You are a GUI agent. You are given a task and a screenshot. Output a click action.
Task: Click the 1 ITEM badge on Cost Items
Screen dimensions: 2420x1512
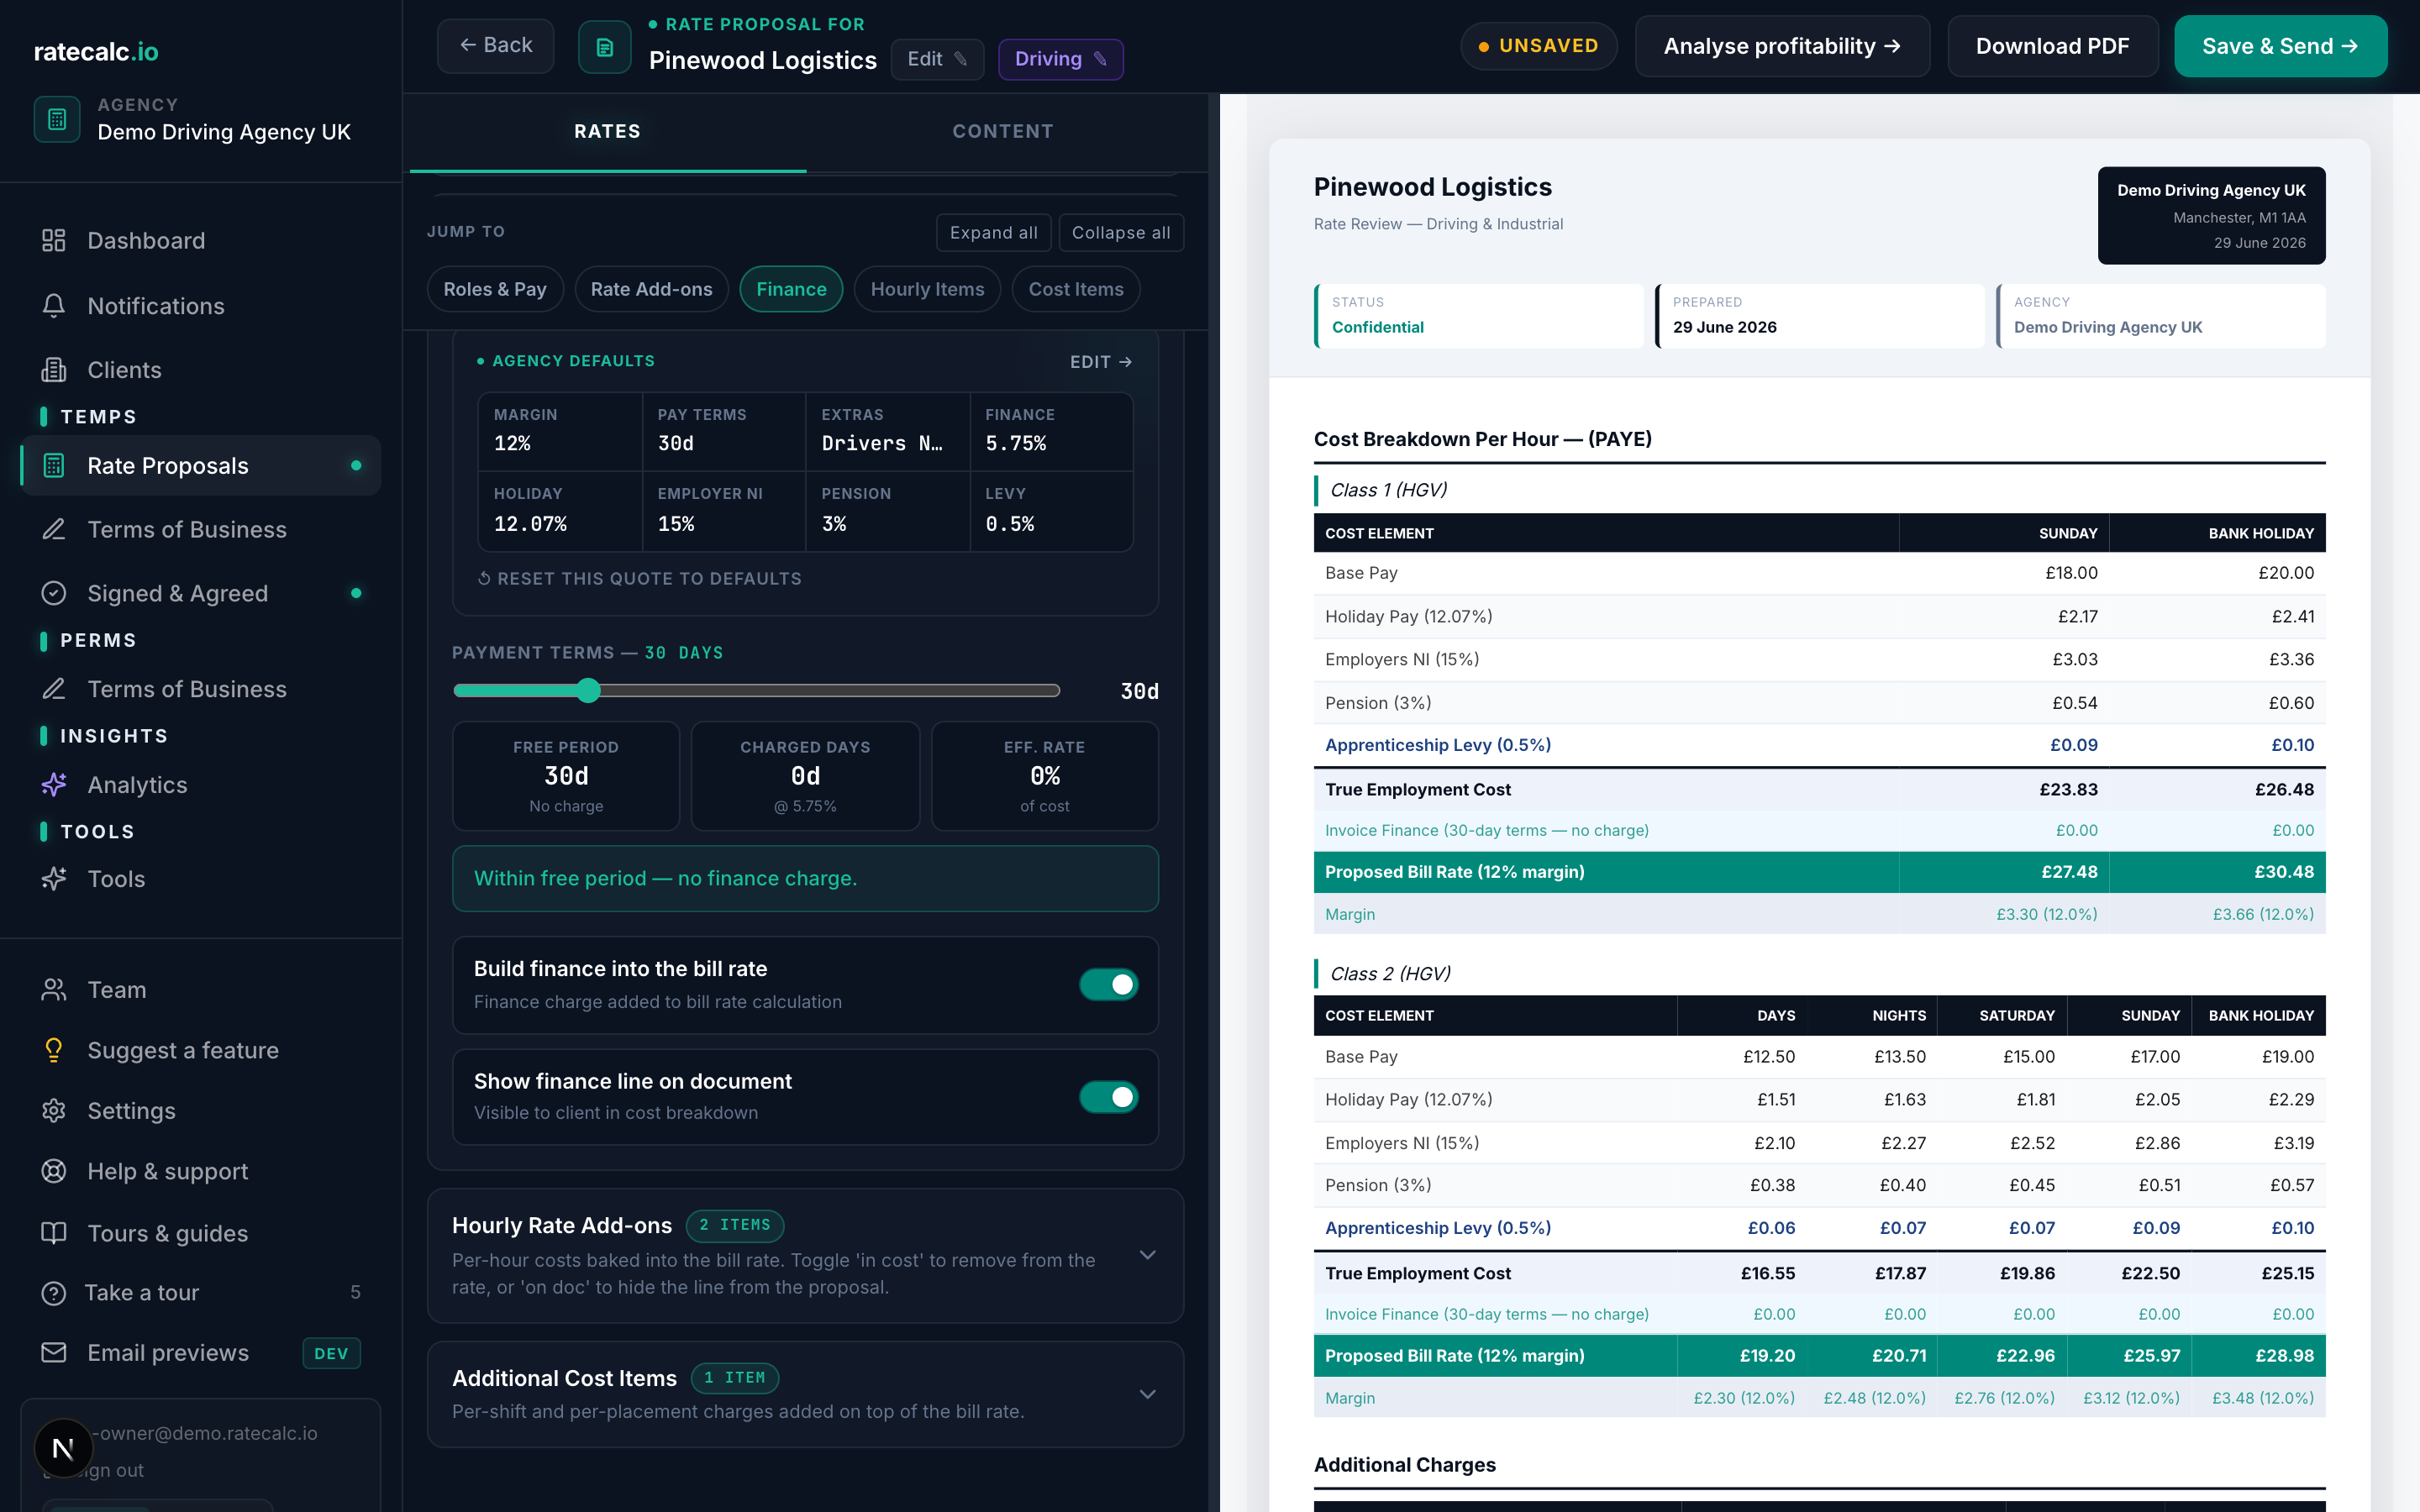click(735, 1378)
